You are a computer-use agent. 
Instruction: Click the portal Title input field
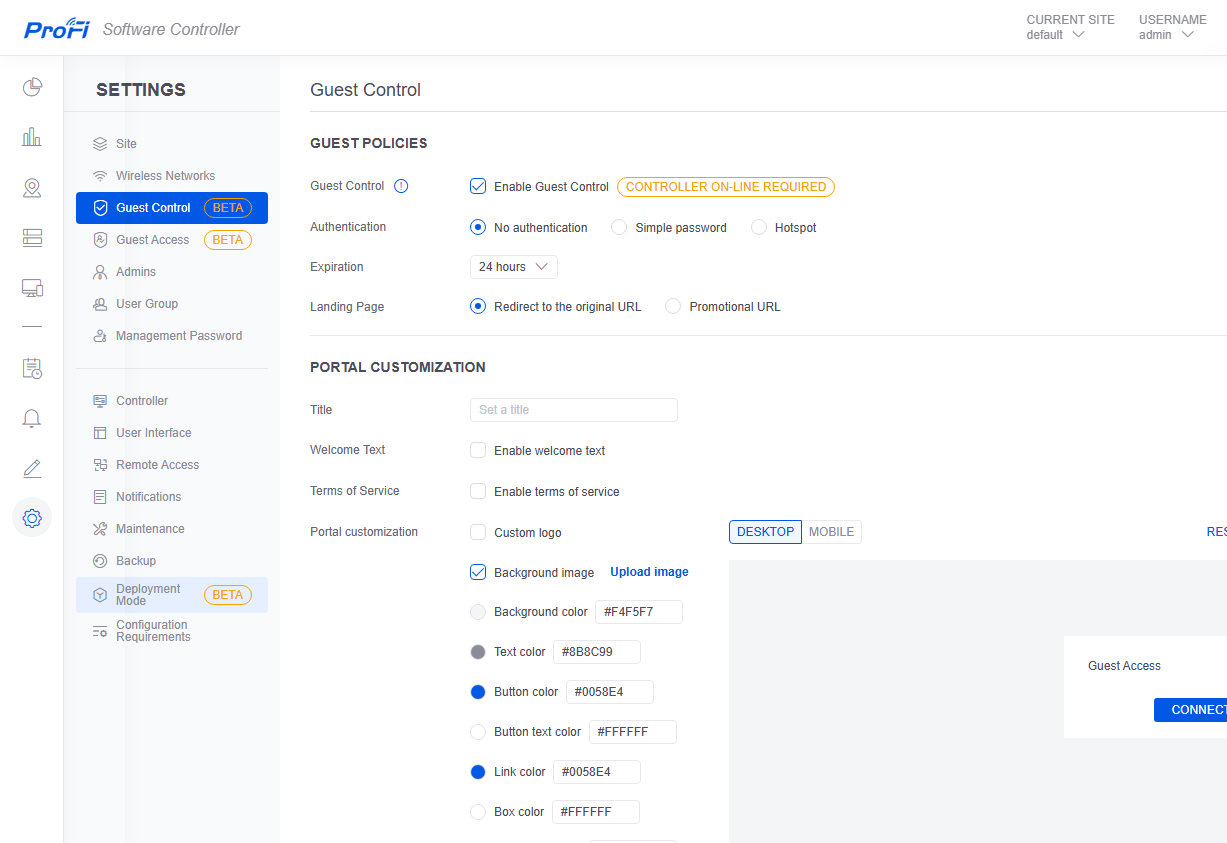[x=573, y=410]
